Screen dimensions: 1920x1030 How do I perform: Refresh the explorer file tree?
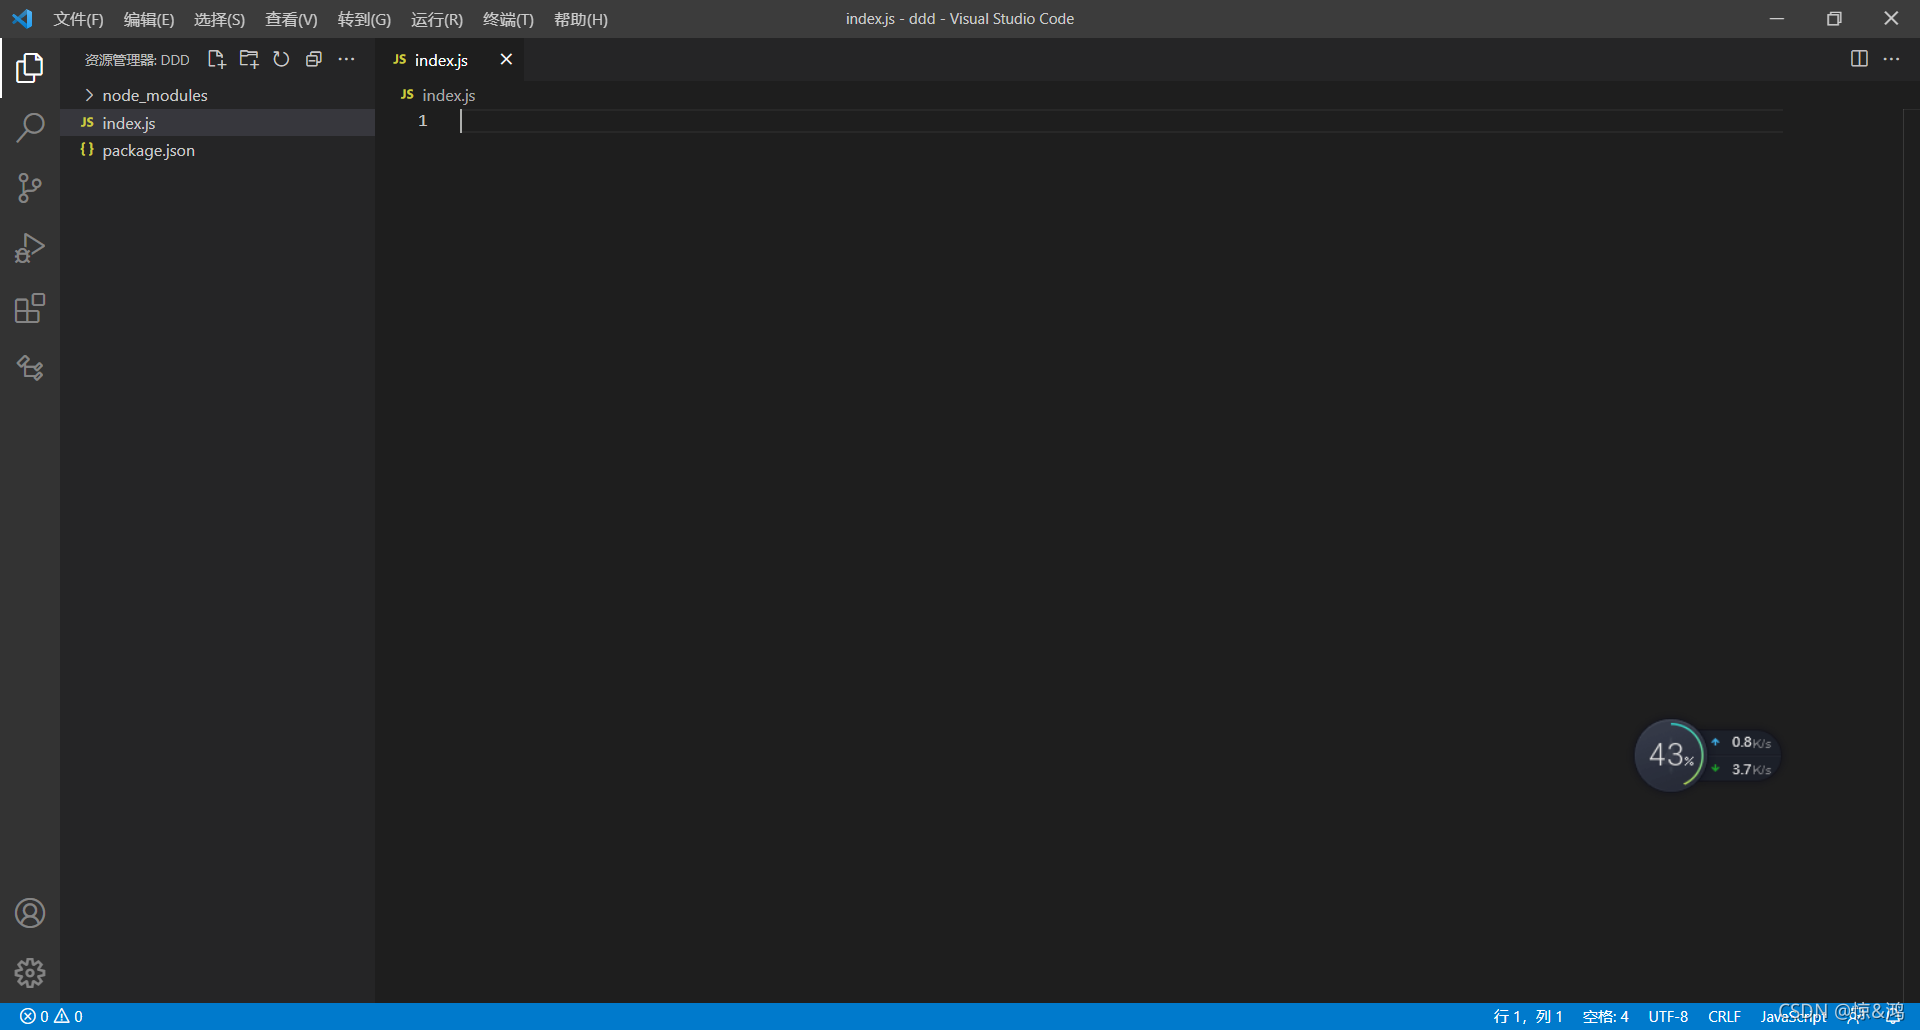tap(281, 60)
